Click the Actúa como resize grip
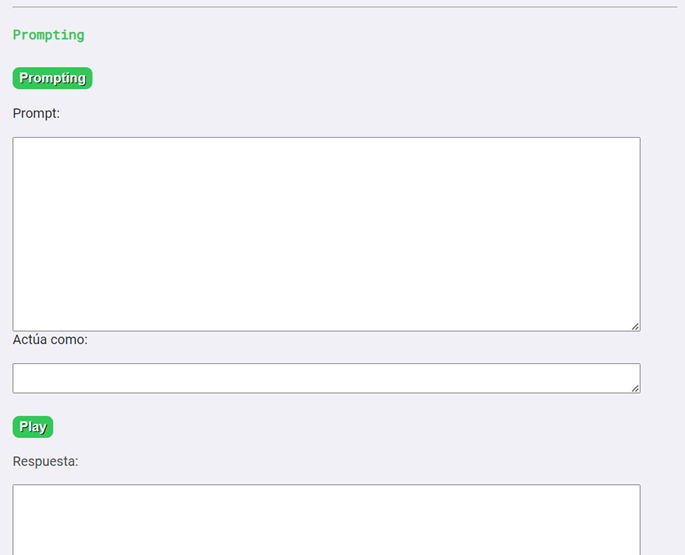 [x=635, y=388]
